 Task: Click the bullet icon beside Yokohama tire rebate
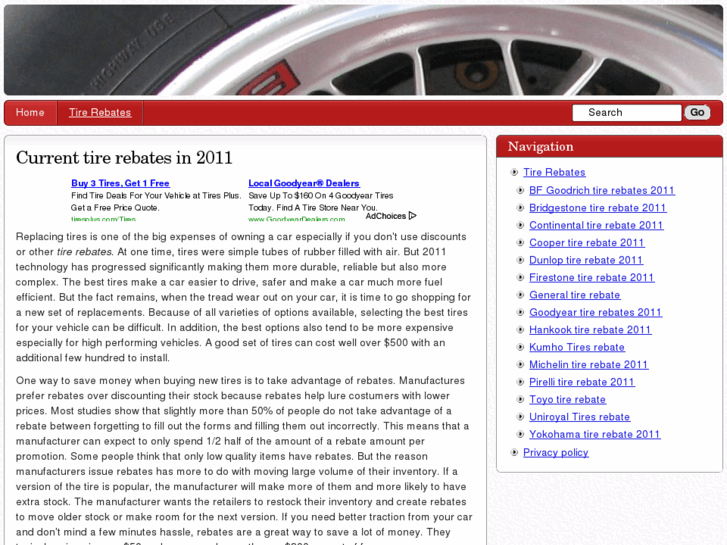click(x=520, y=434)
